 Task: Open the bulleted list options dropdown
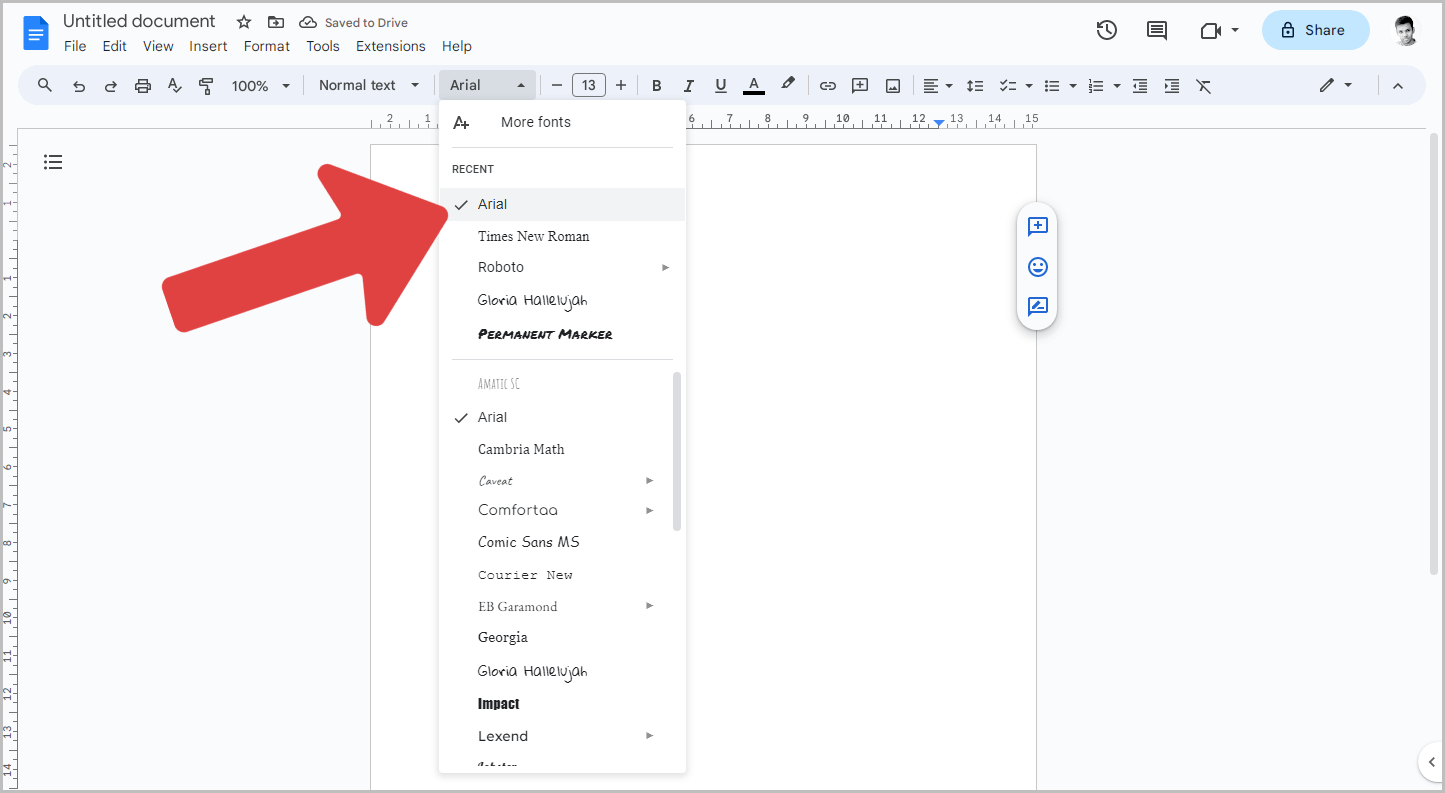tap(1060, 86)
